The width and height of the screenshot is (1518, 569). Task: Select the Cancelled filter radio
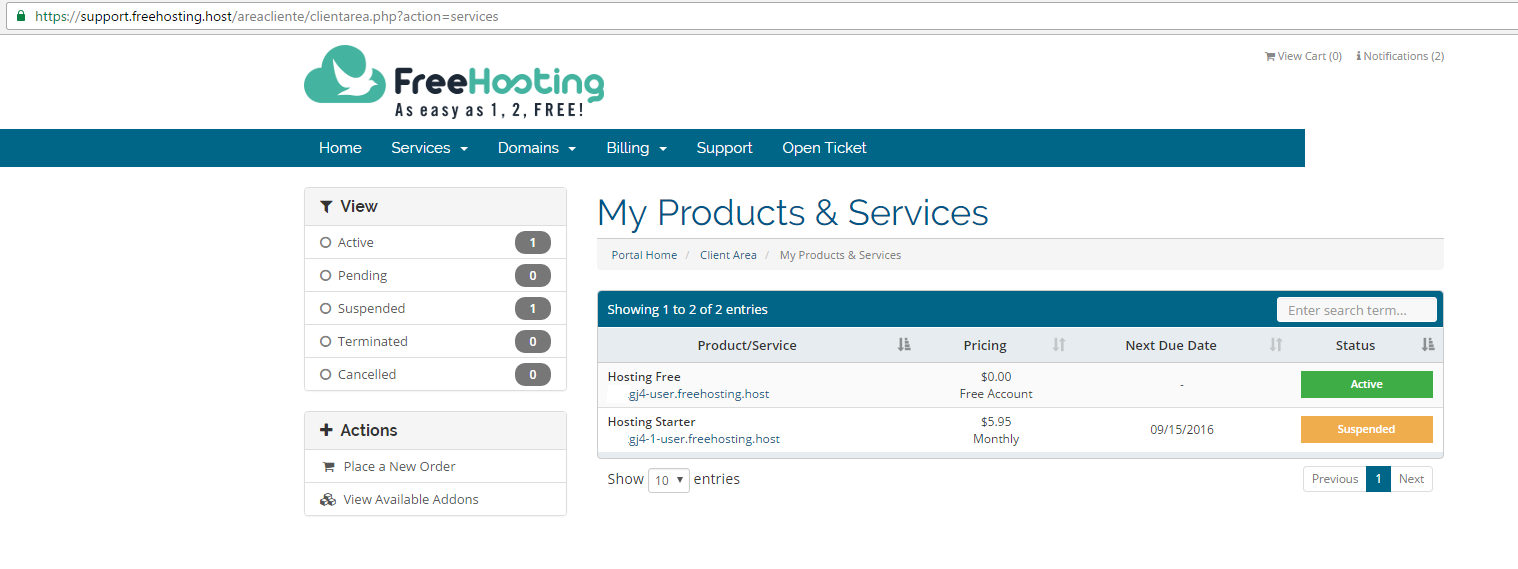coord(325,374)
